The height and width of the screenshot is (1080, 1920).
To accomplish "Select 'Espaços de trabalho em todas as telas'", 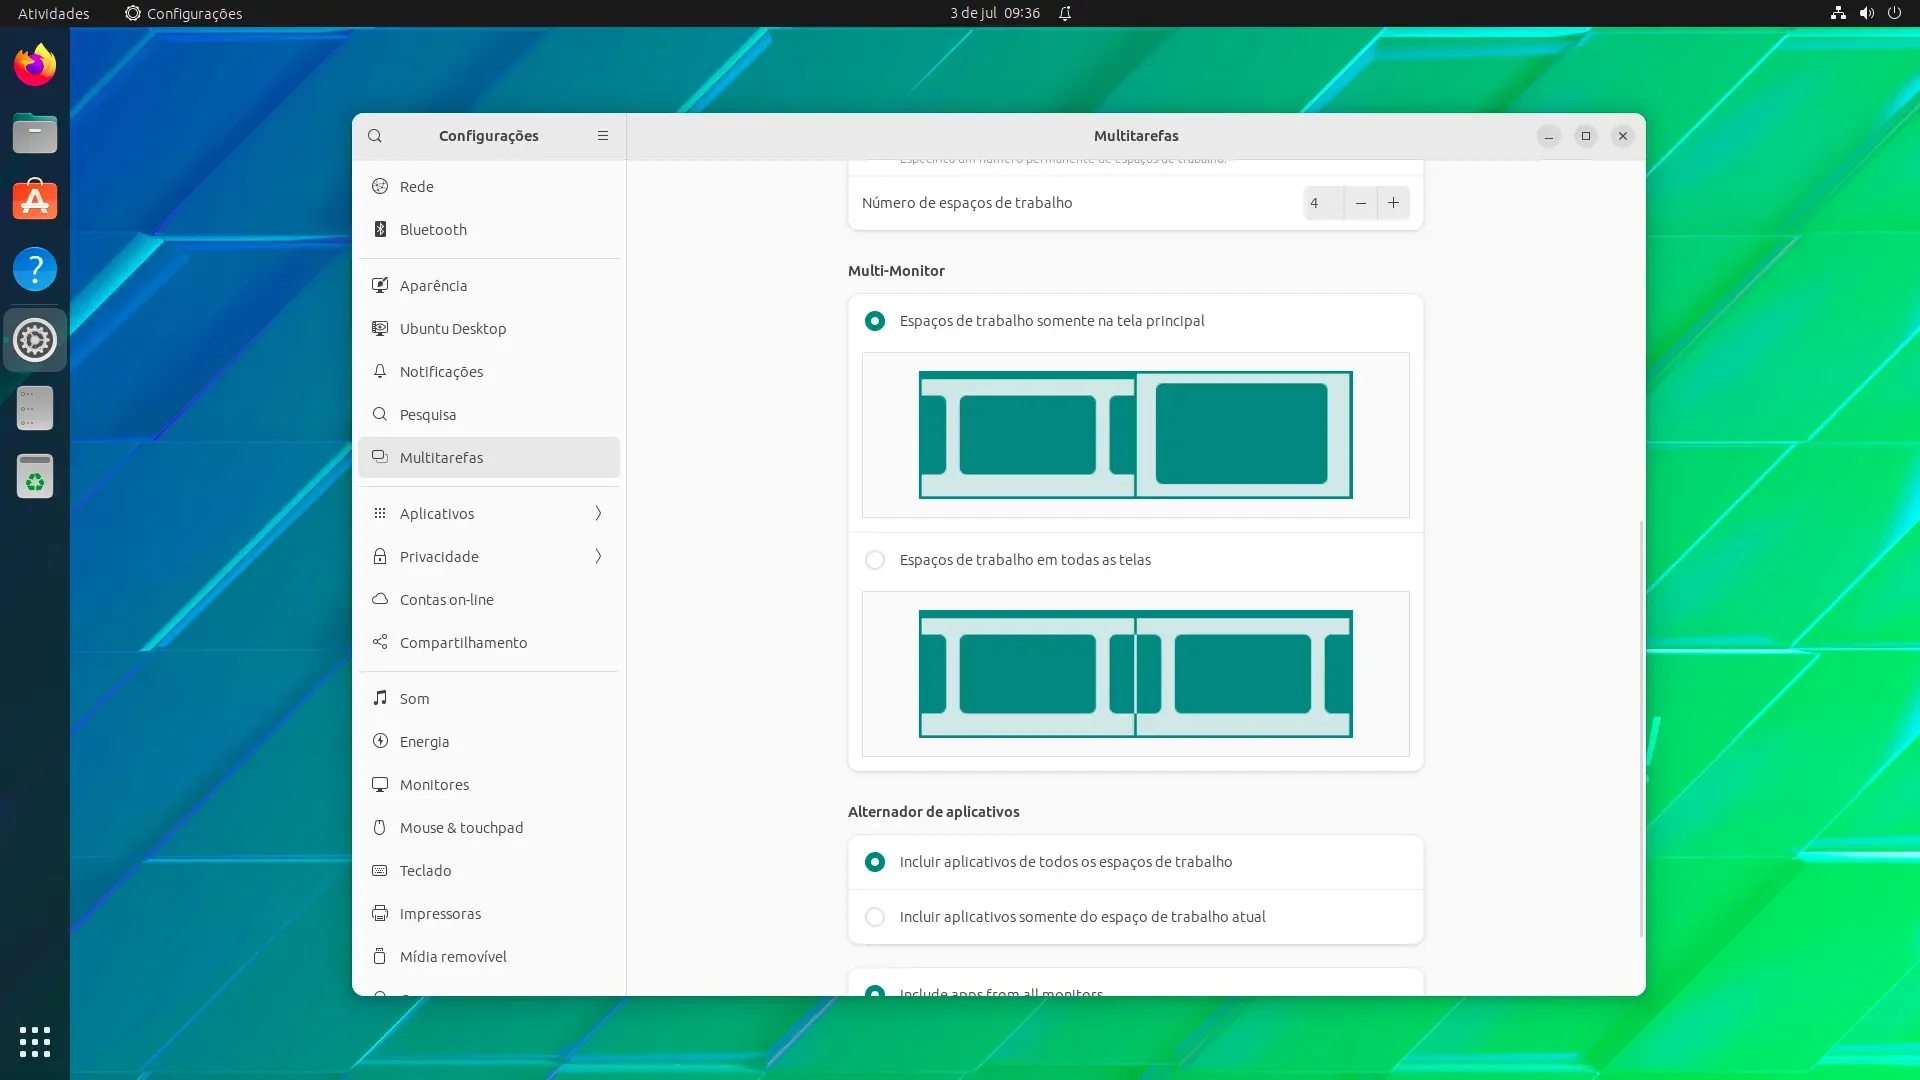I will coord(875,560).
